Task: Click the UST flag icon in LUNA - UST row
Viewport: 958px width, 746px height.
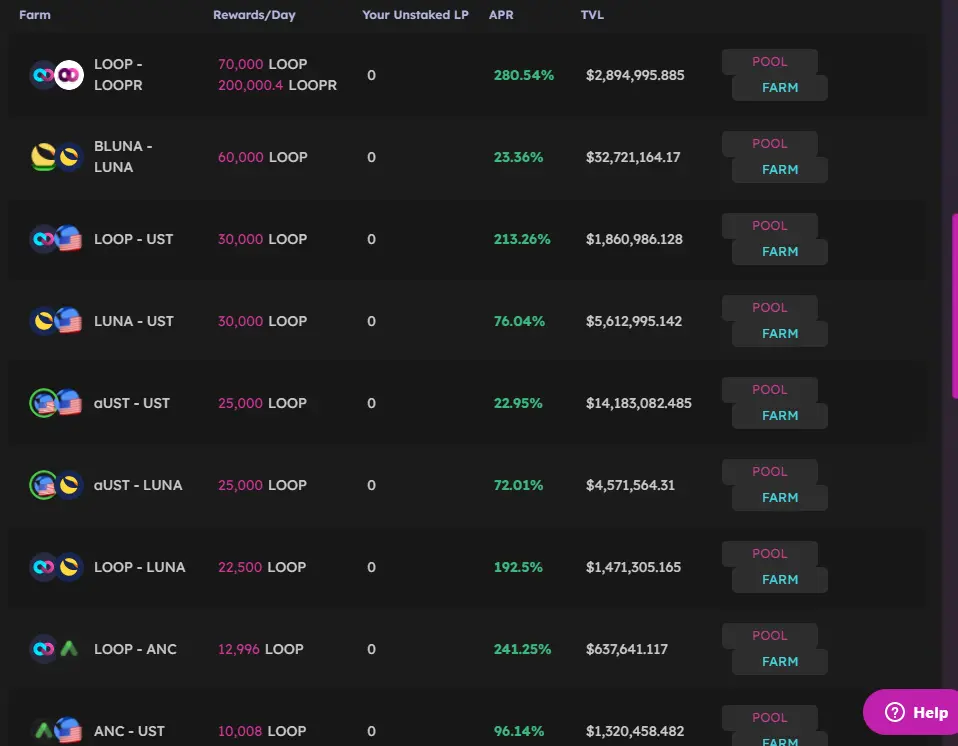Action: coord(69,321)
